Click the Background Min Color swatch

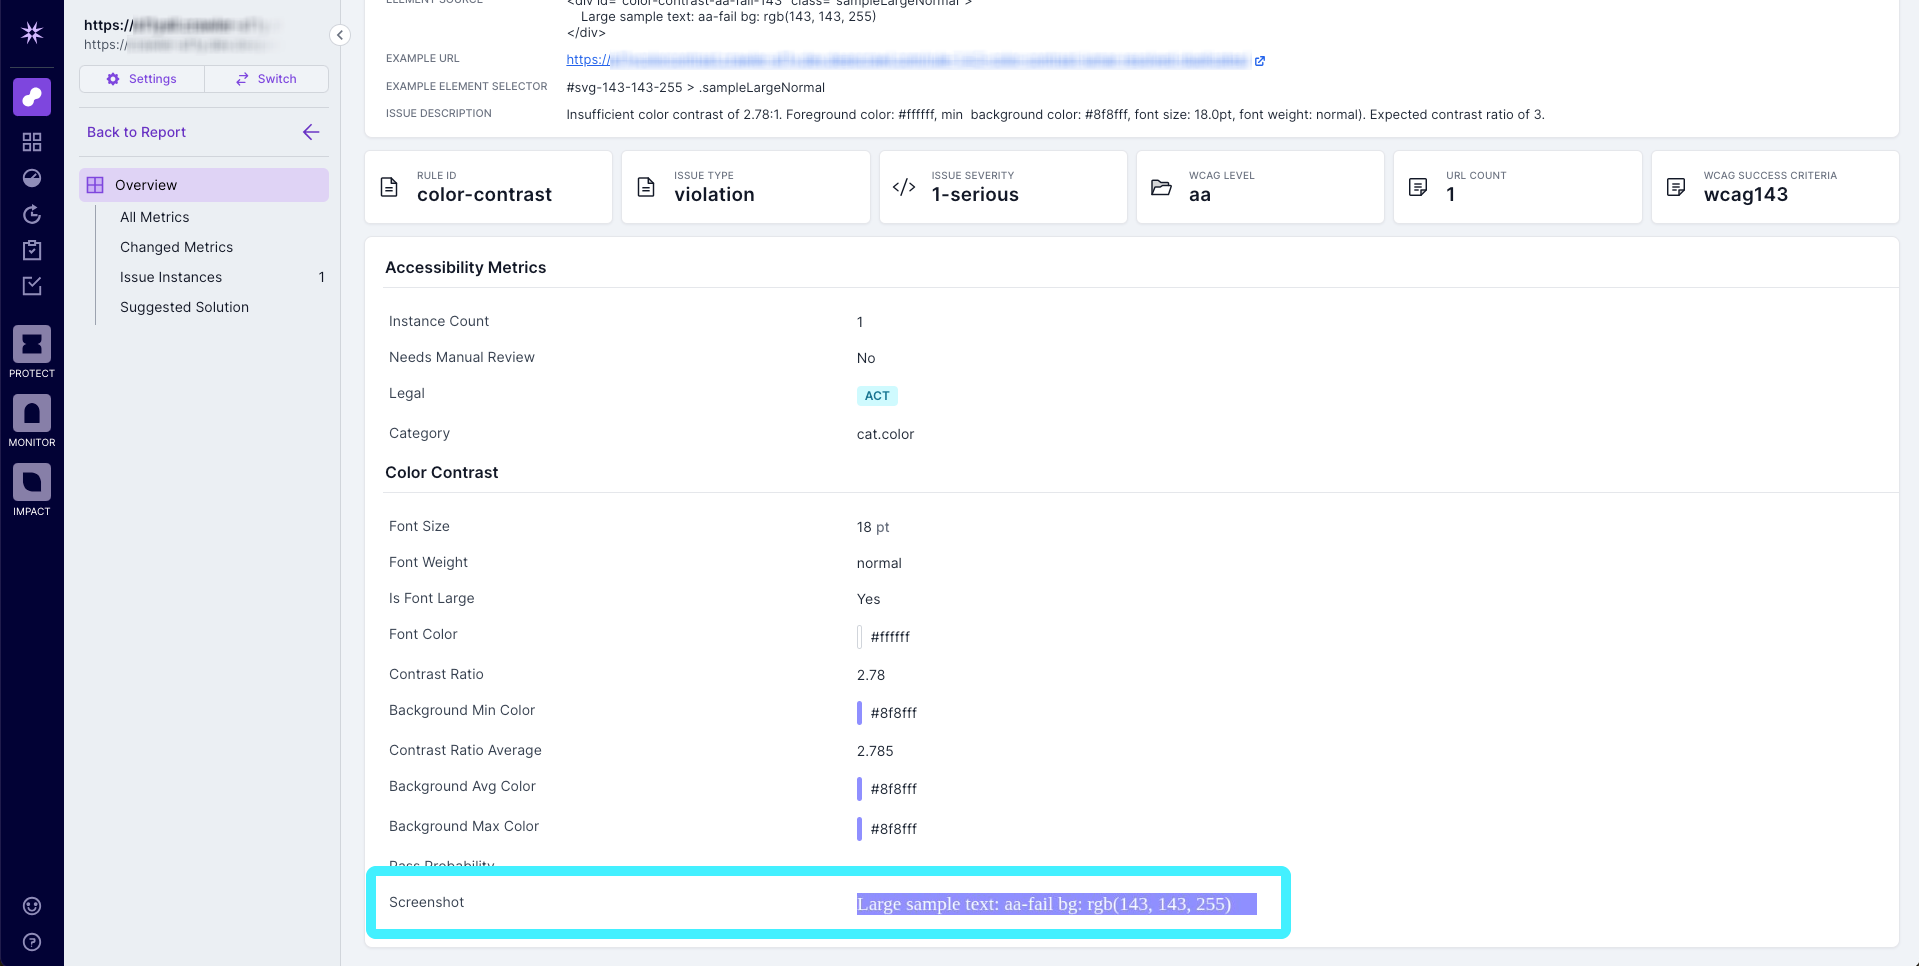point(859,713)
